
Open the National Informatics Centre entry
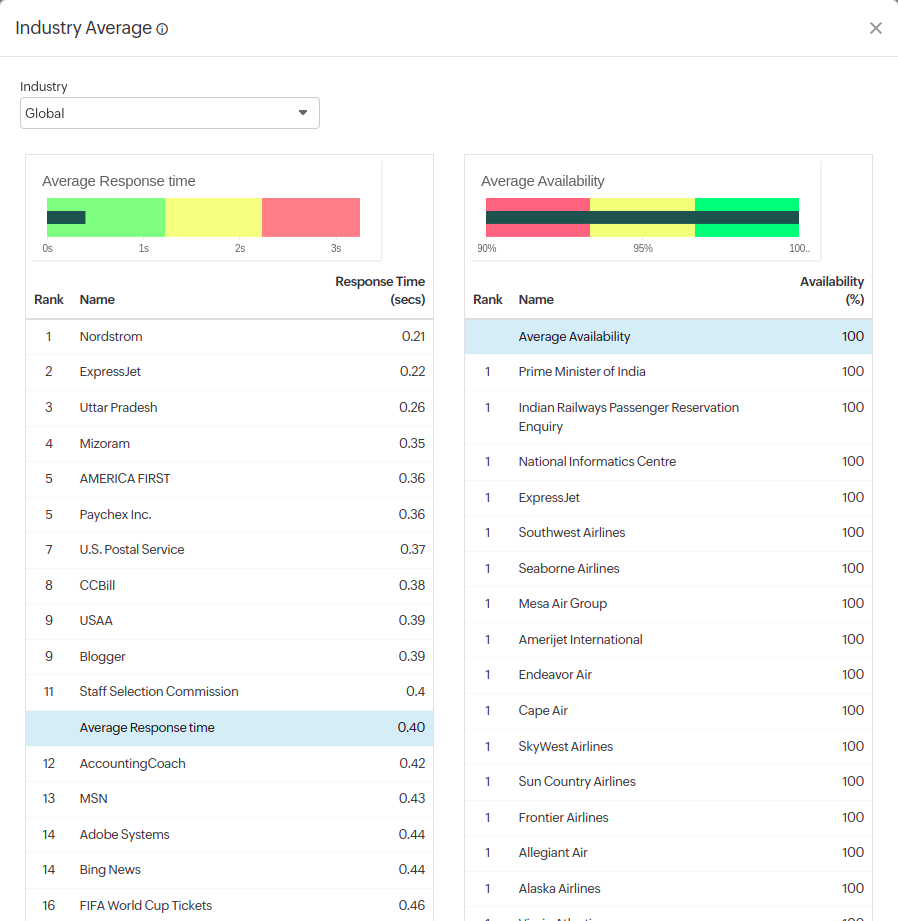[x=597, y=461]
